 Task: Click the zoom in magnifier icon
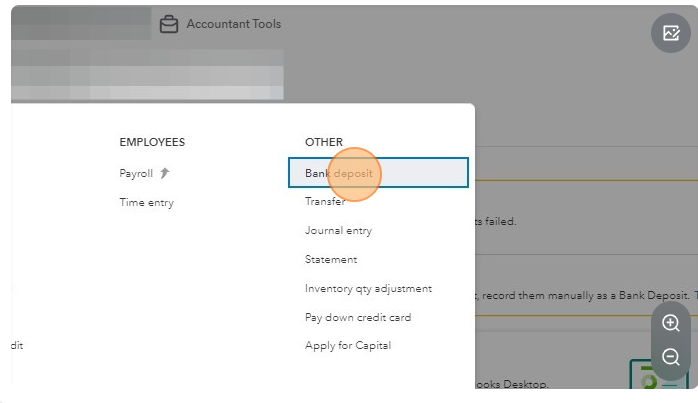(670, 323)
